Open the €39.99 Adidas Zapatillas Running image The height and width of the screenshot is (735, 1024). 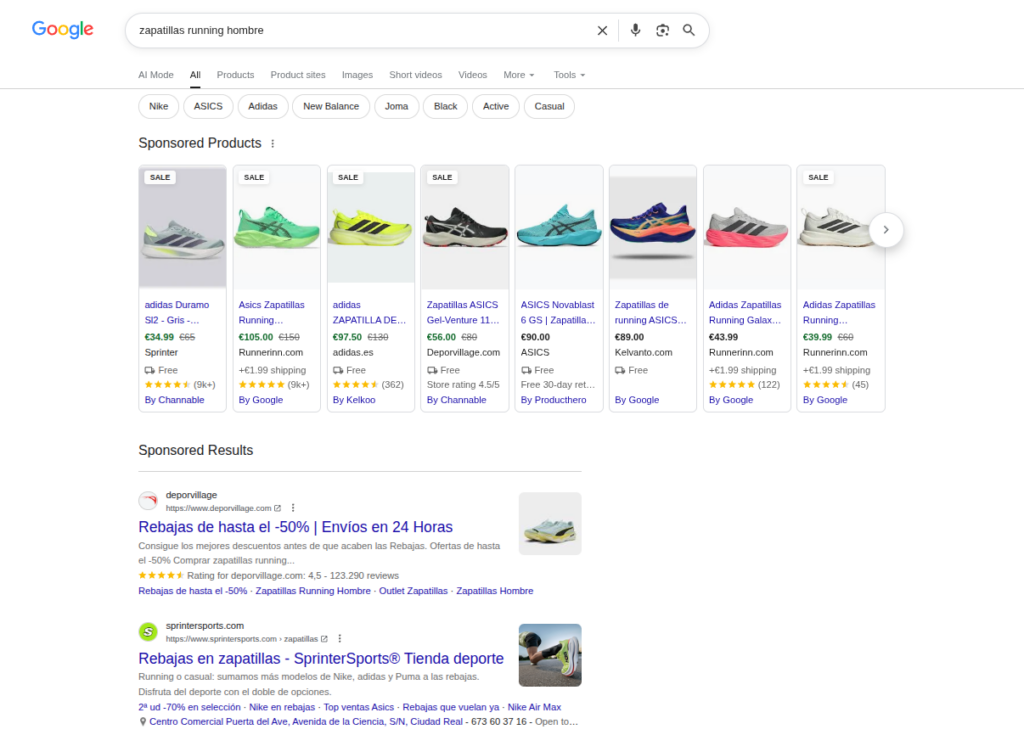(x=840, y=227)
